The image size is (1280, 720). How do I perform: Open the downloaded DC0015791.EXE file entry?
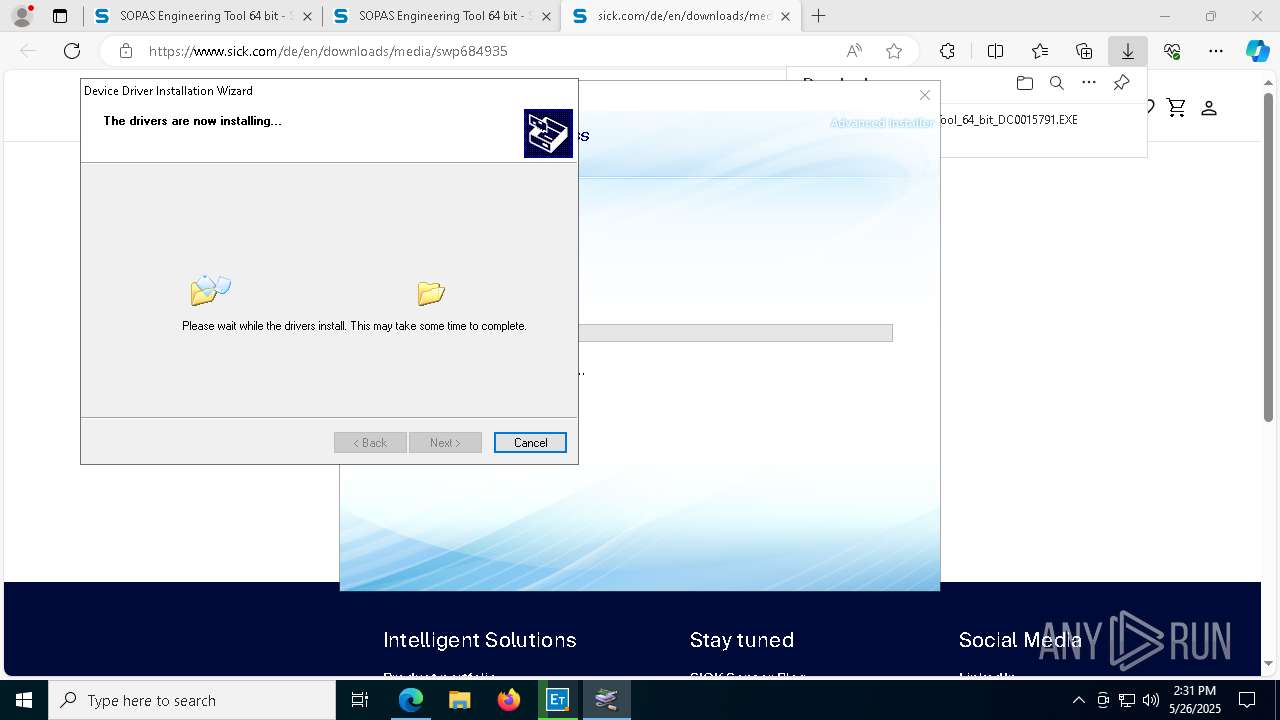click(x=1008, y=119)
